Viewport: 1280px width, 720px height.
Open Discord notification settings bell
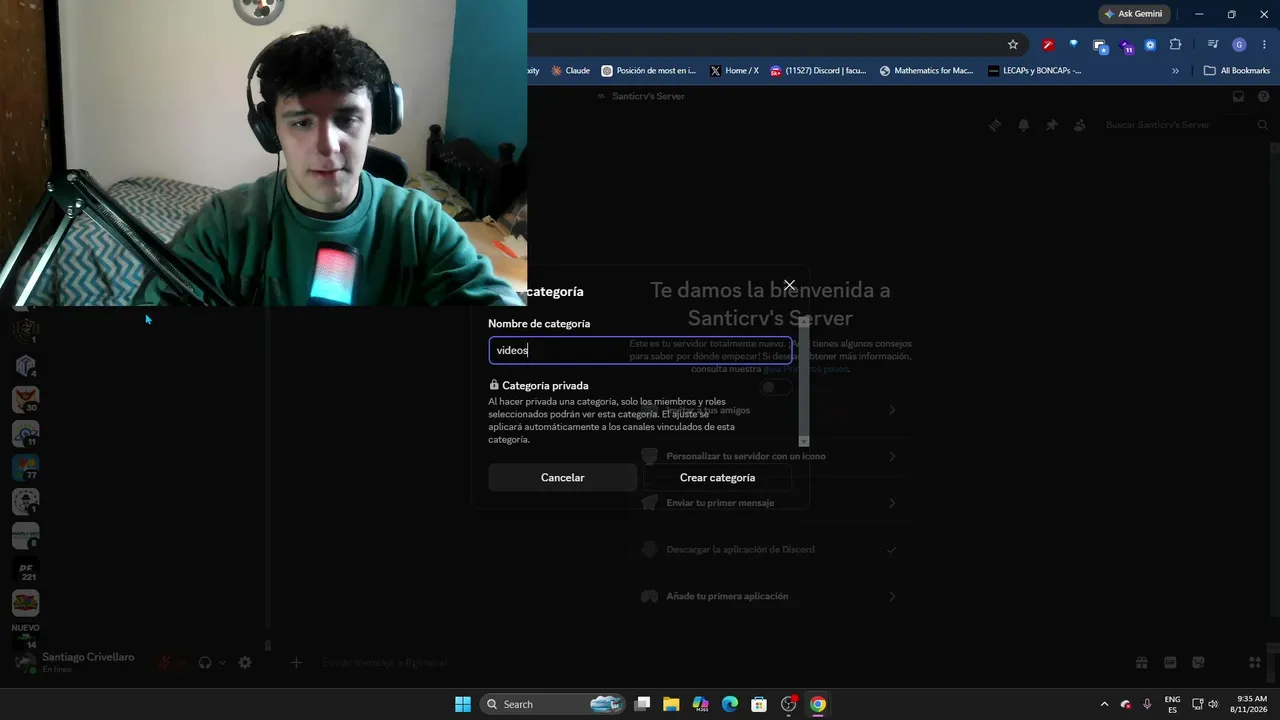(1023, 125)
